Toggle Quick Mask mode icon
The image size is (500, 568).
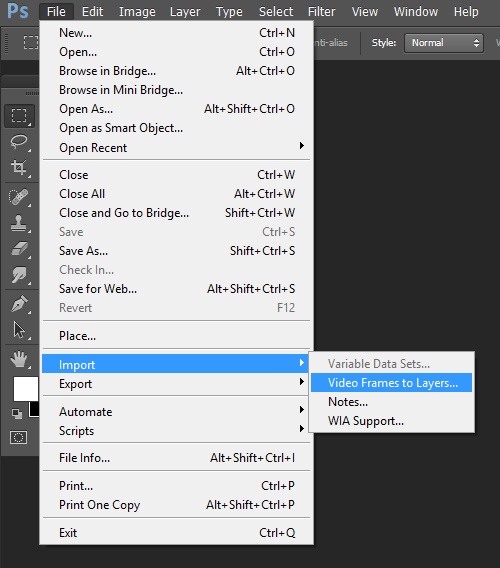click(18, 438)
